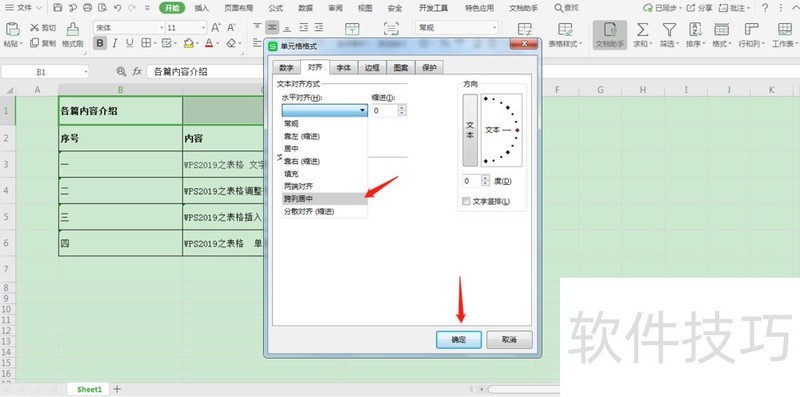
Task: Toggle bold formatting button
Action: pyautogui.click(x=100, y=44)
